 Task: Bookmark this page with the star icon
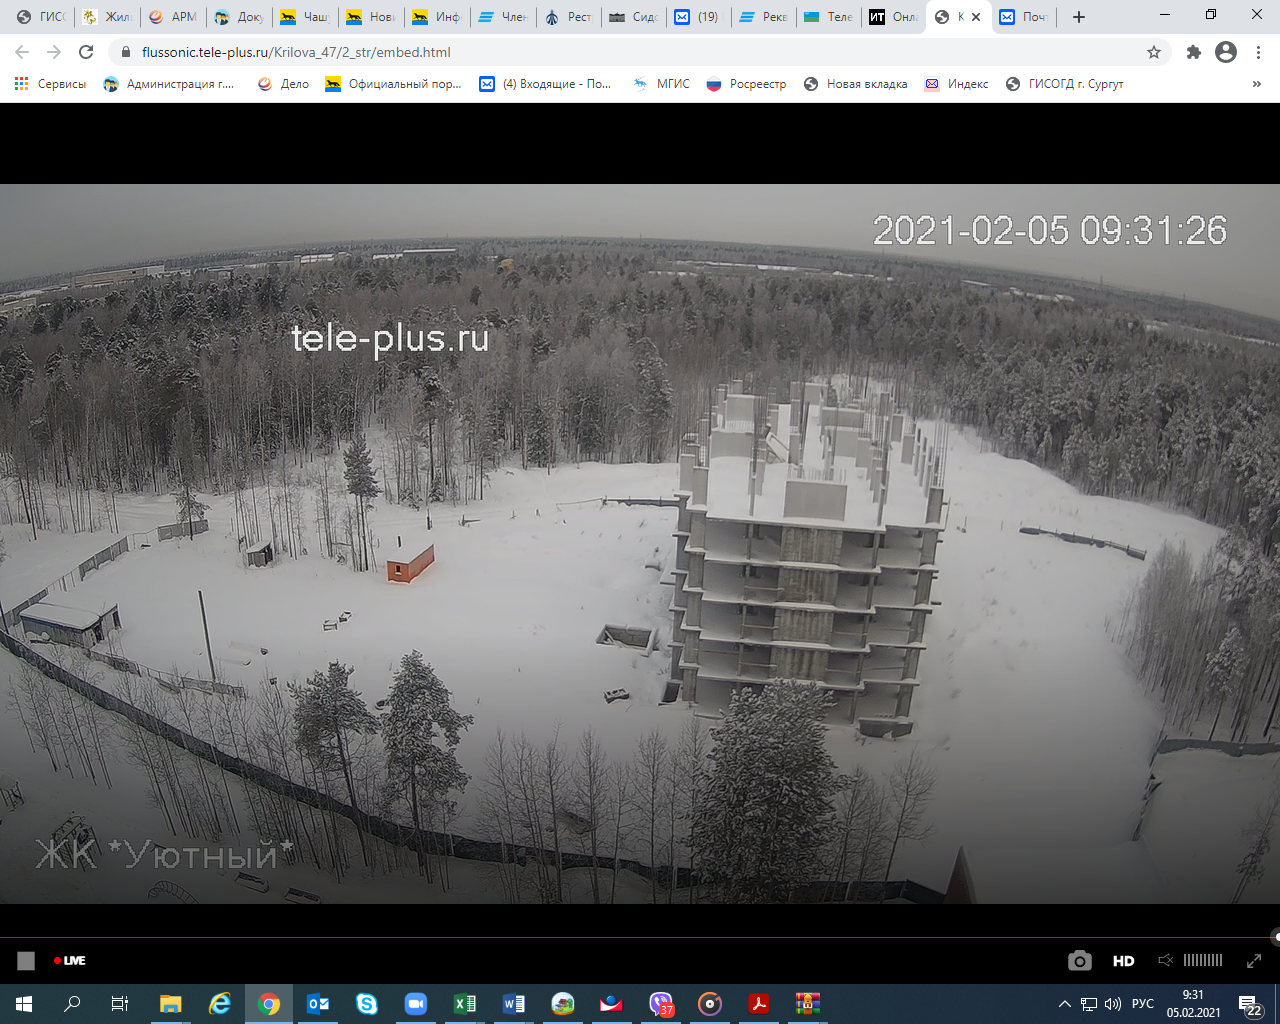pos(1154,52)
